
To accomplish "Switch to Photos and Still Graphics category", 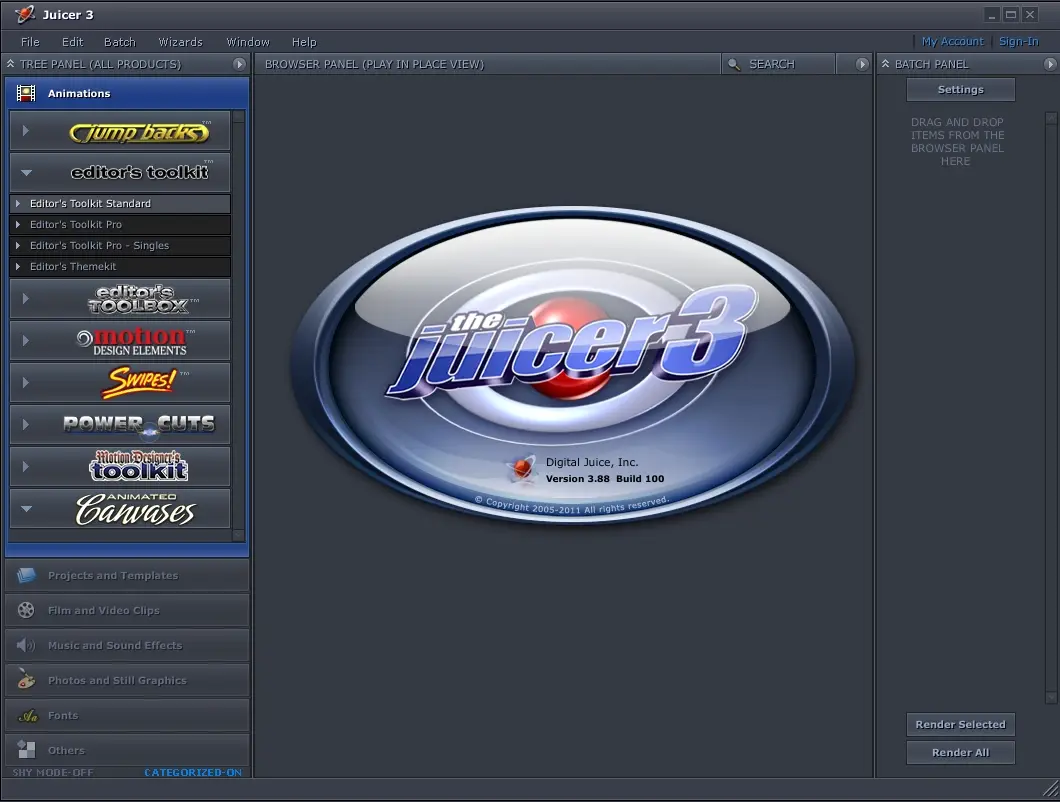I will pyautogui.click(x=127, y=680).
